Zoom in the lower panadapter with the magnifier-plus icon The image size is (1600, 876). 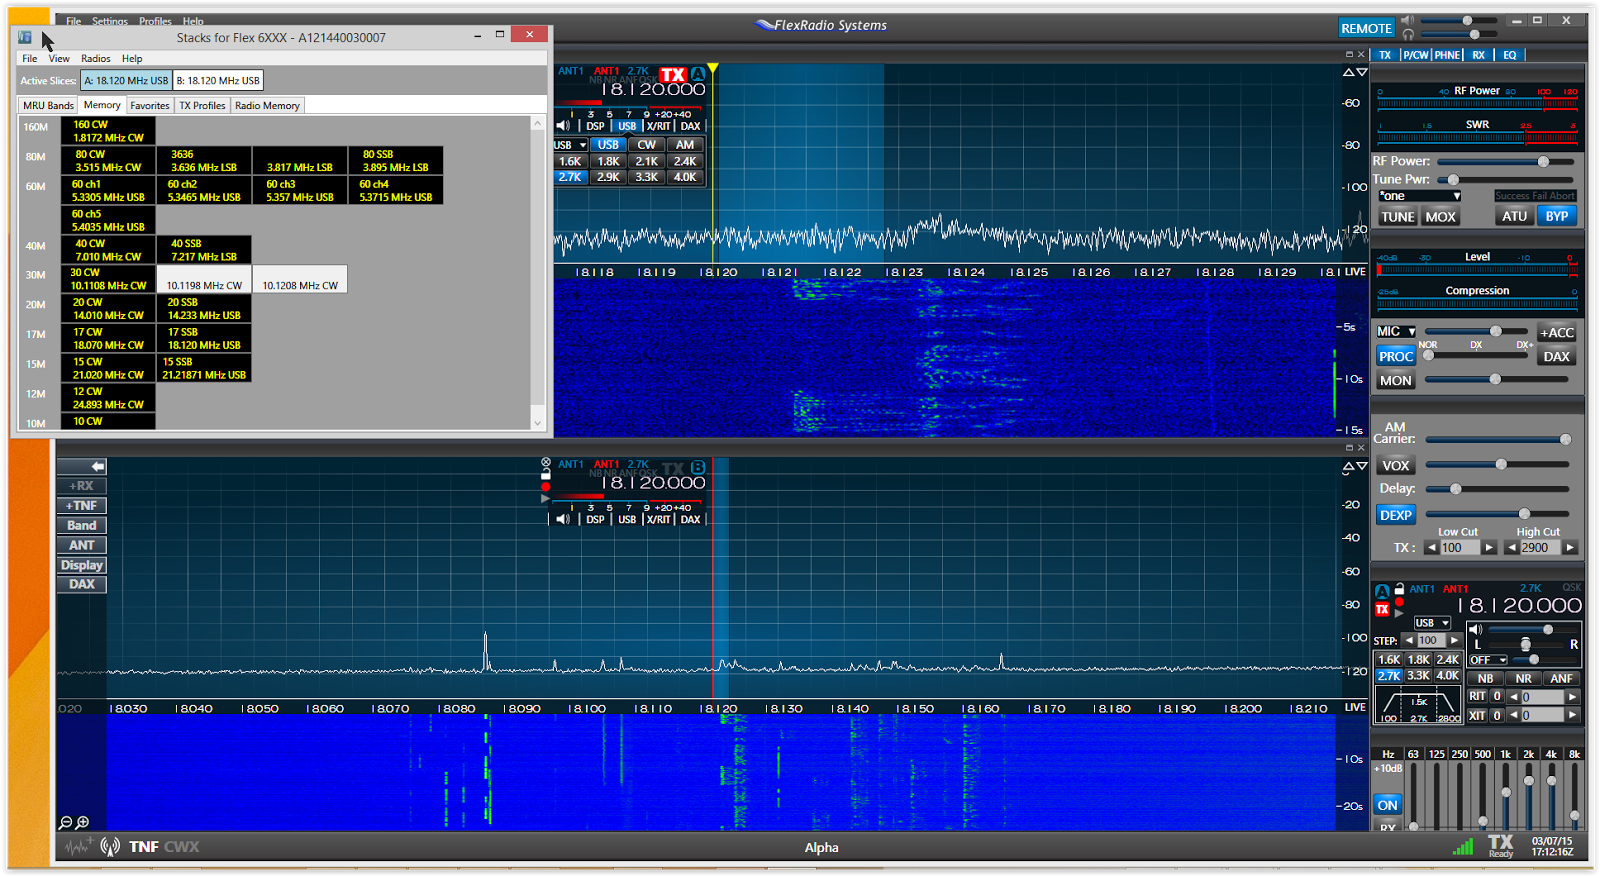click(x=82, y=822)
